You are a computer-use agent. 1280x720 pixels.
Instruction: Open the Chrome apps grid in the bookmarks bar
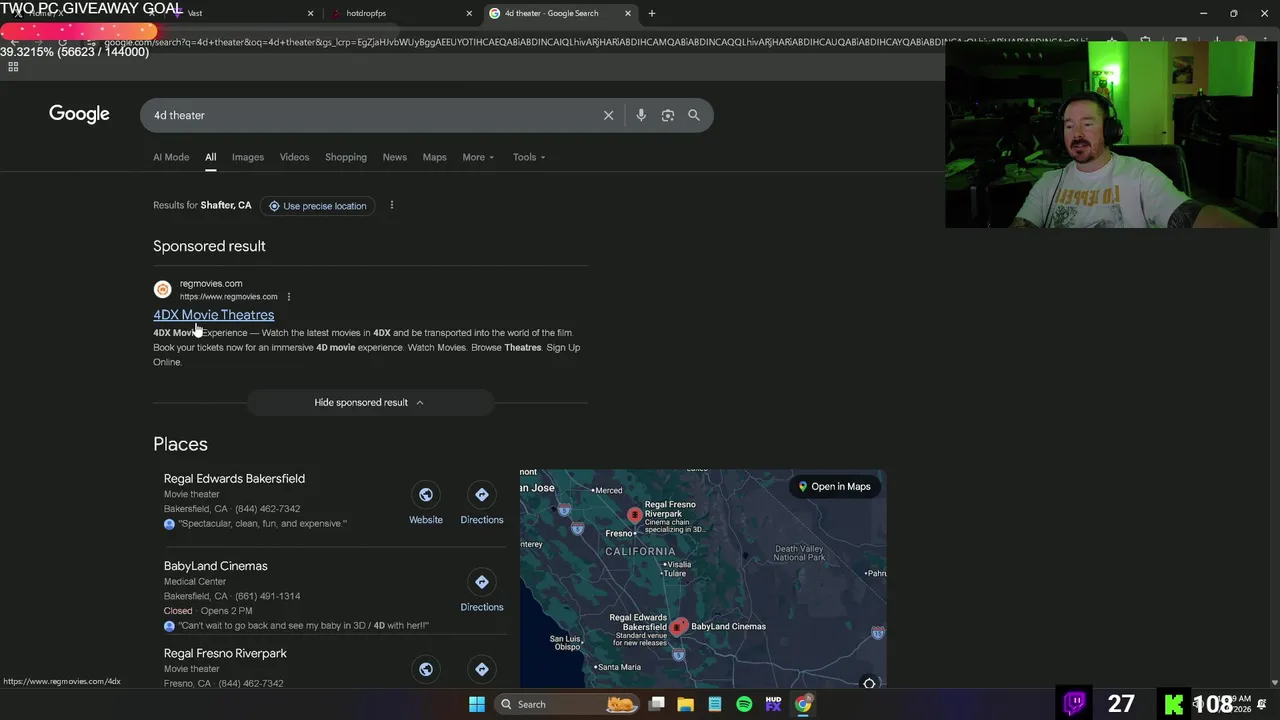click(13, 67)
